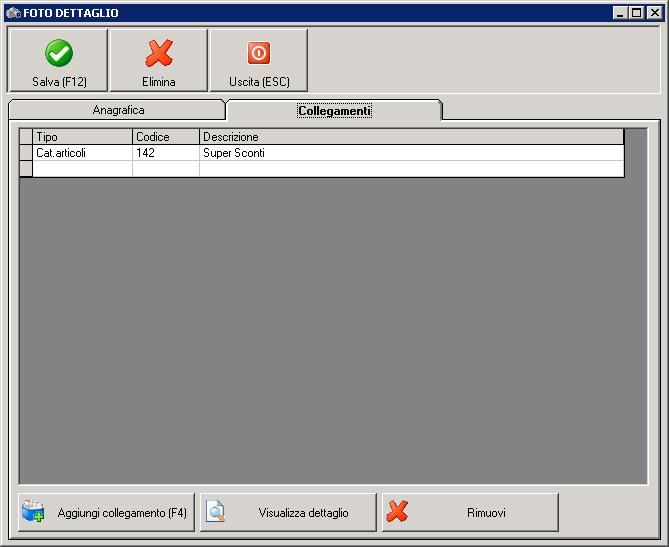
Task: Click the red X Elimina icon
Action: pyautogui.click(x=159, y=53)
